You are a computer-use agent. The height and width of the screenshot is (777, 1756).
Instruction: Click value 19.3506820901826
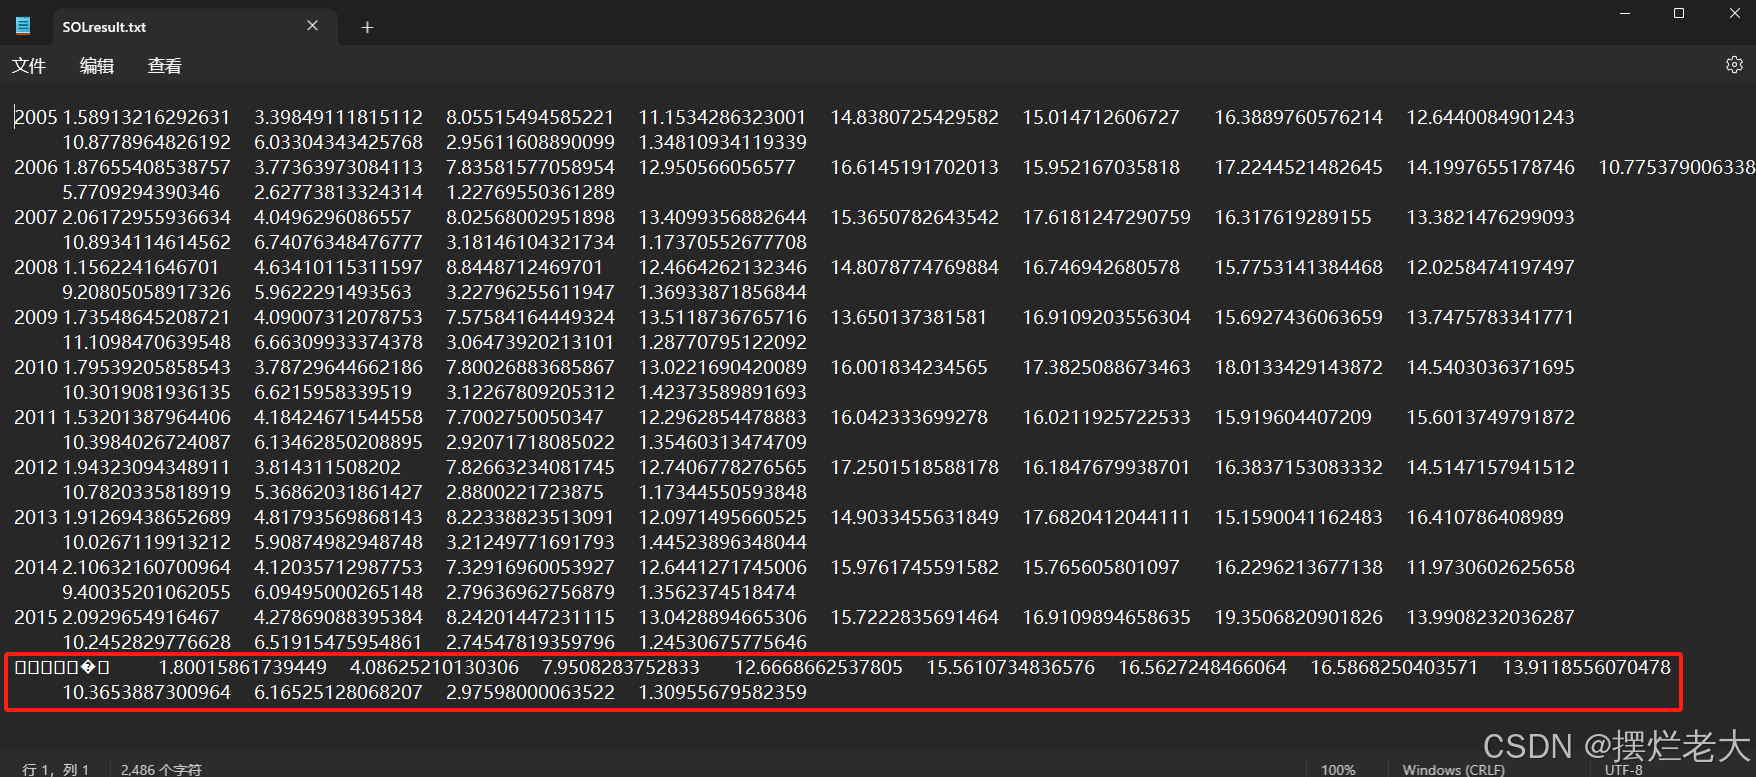pos(1298,617)
